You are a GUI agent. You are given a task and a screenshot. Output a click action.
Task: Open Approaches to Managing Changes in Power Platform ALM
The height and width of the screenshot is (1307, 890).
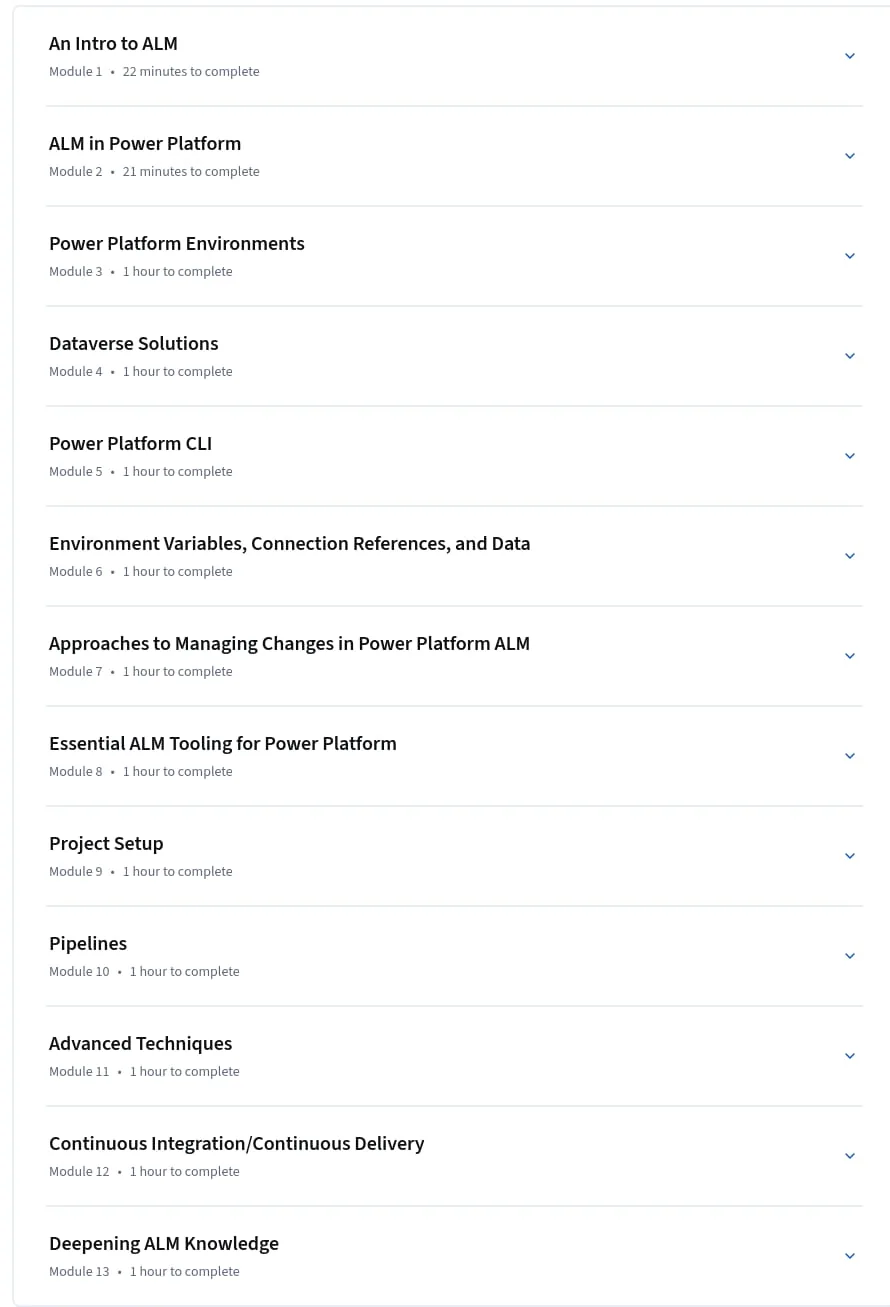click(290, 644)
